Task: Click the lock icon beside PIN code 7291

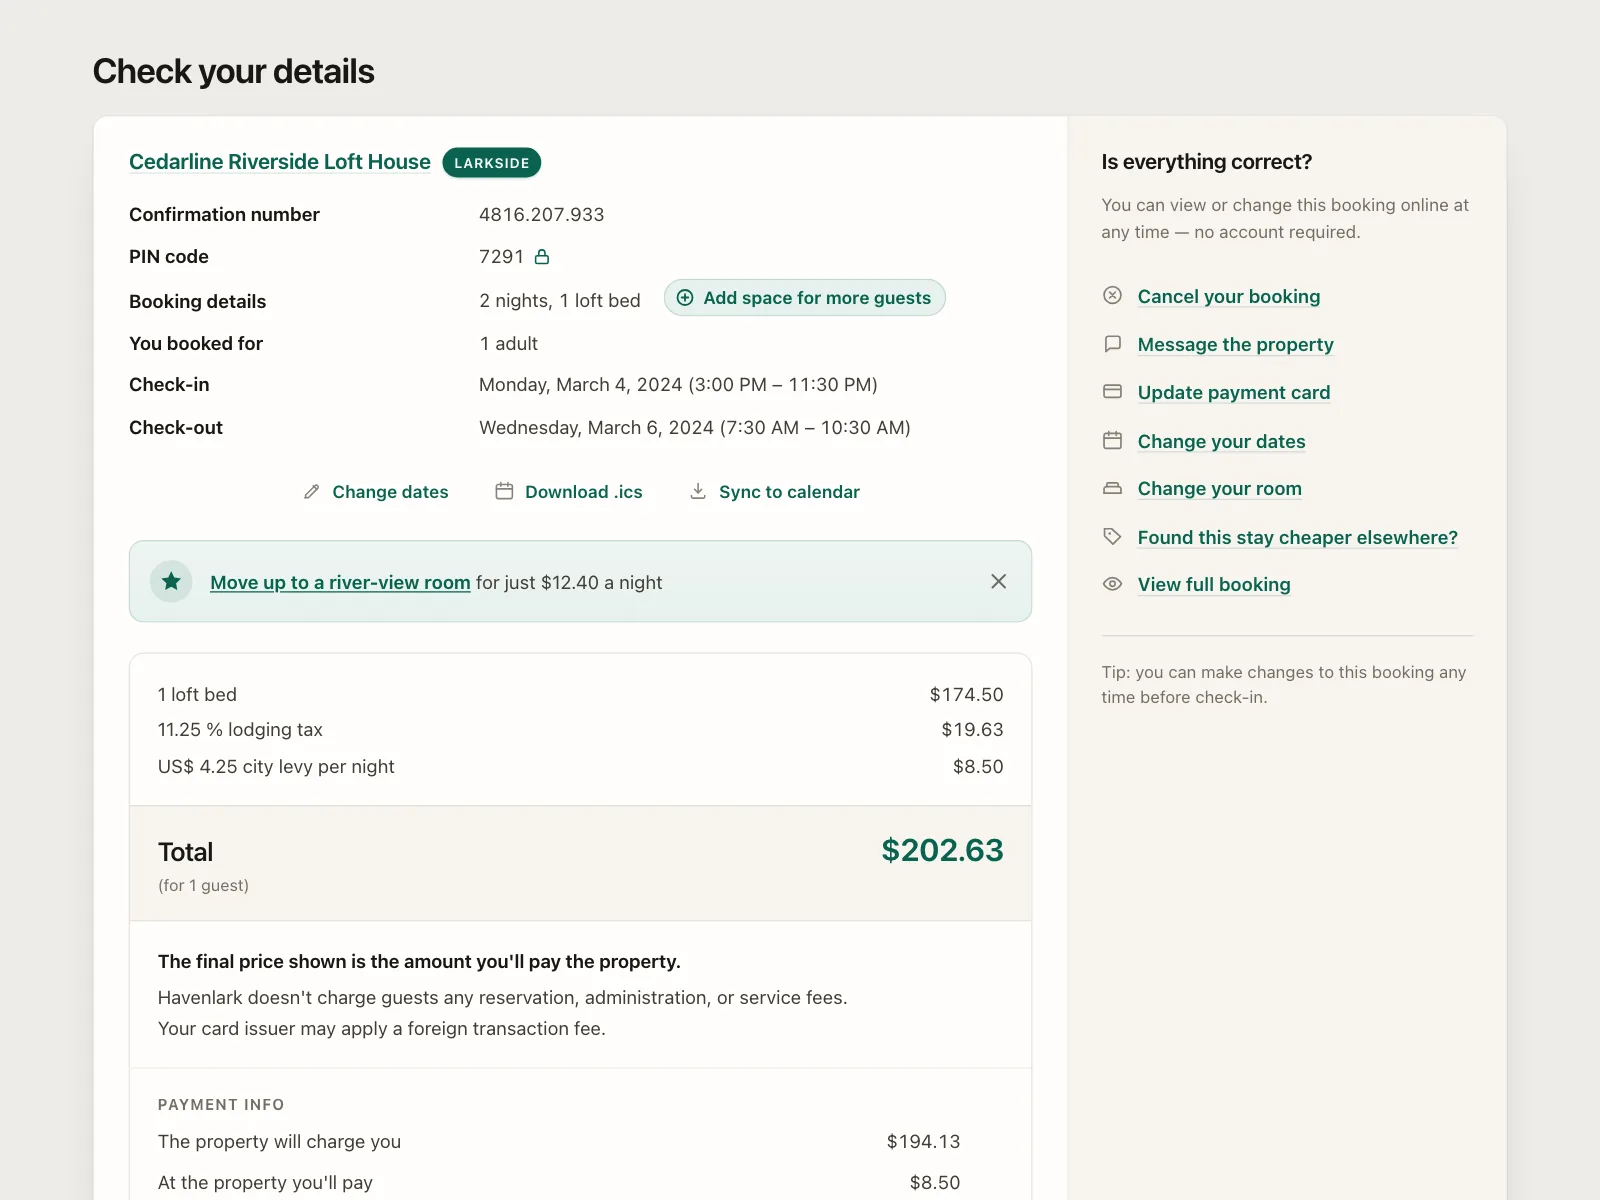Action: click(x=542, y=257)
